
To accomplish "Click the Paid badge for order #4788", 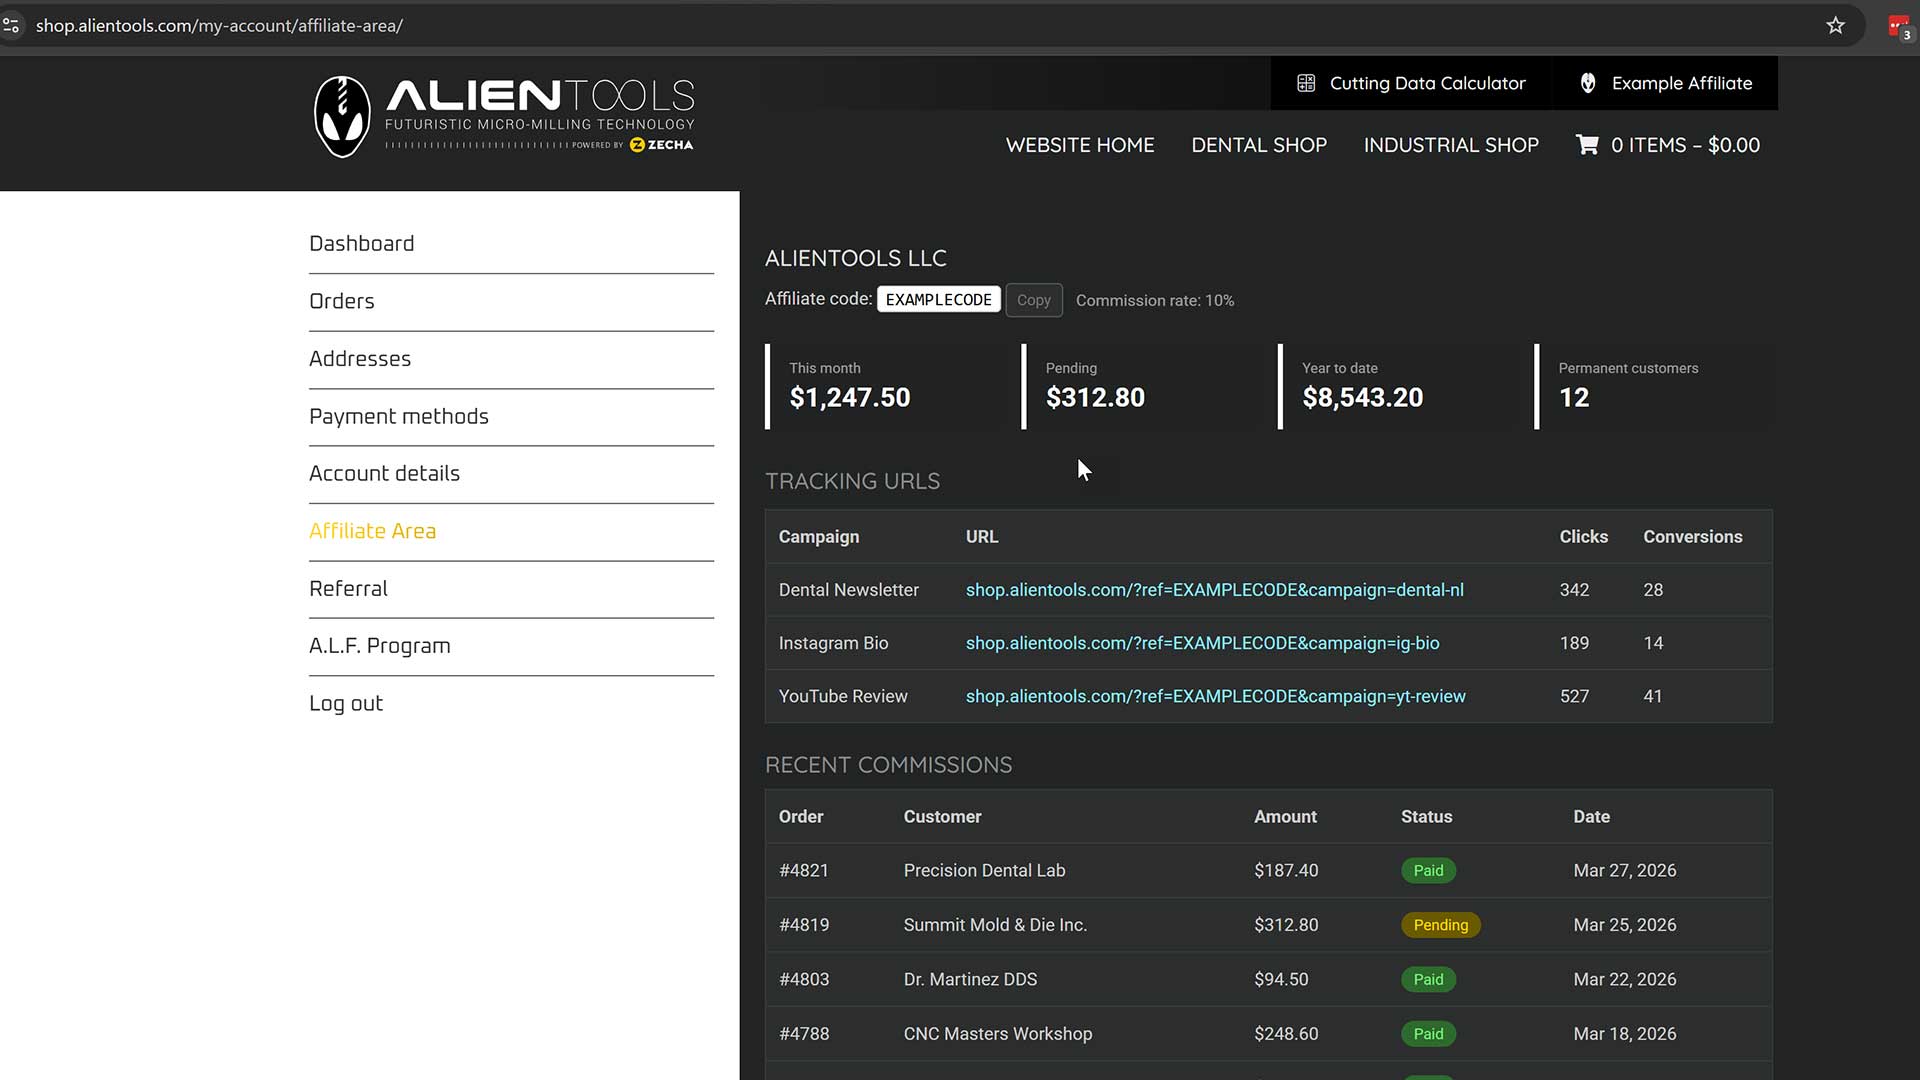I will click(1428, 1034).
